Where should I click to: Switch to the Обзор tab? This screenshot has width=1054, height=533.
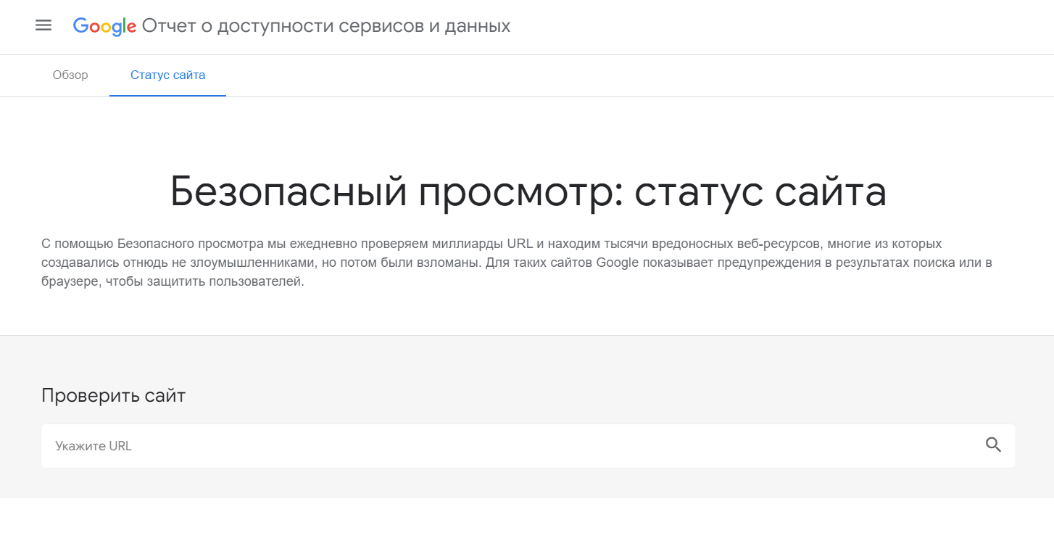pyautogui.click(x=71, y=75)
